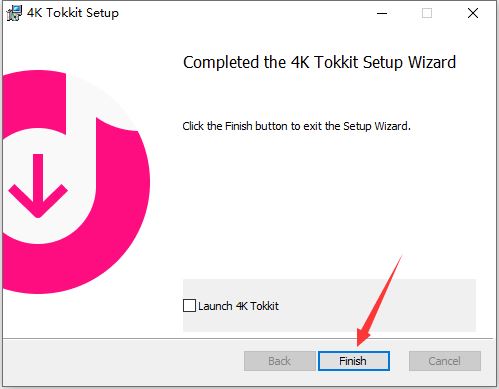Click the greyed-out Back button

[279, 361]
